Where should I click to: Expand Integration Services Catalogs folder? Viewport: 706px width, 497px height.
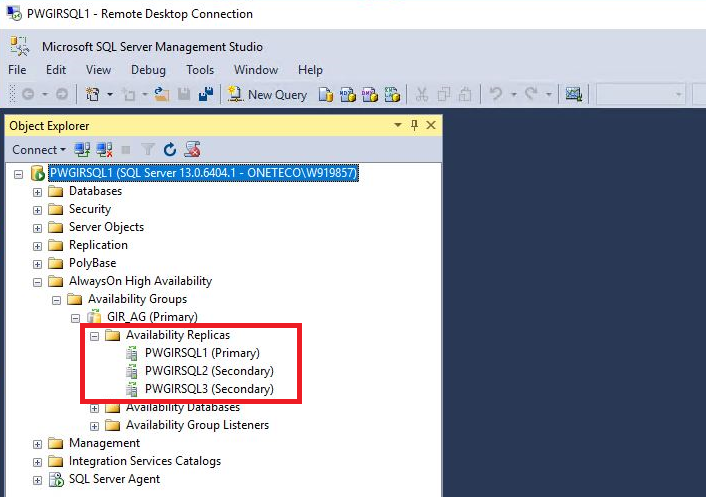pyautogui.click(x=37, y=462)
